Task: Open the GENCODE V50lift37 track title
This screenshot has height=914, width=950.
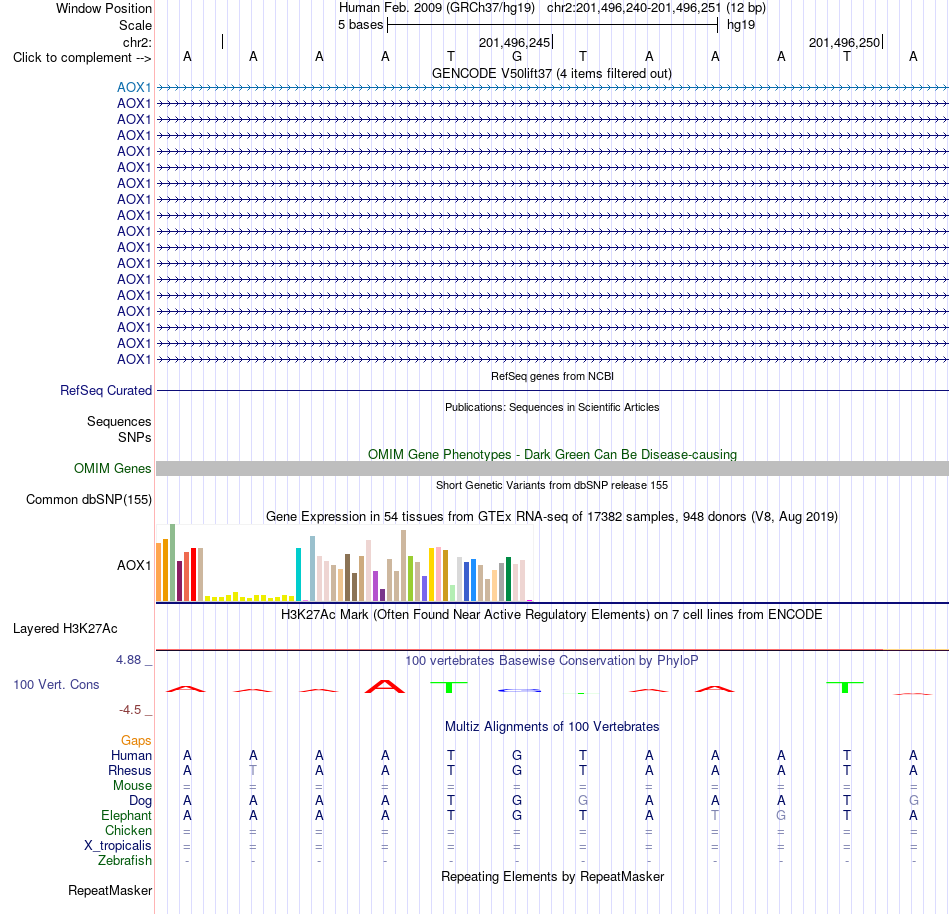Action: click(x=551, y=73)
